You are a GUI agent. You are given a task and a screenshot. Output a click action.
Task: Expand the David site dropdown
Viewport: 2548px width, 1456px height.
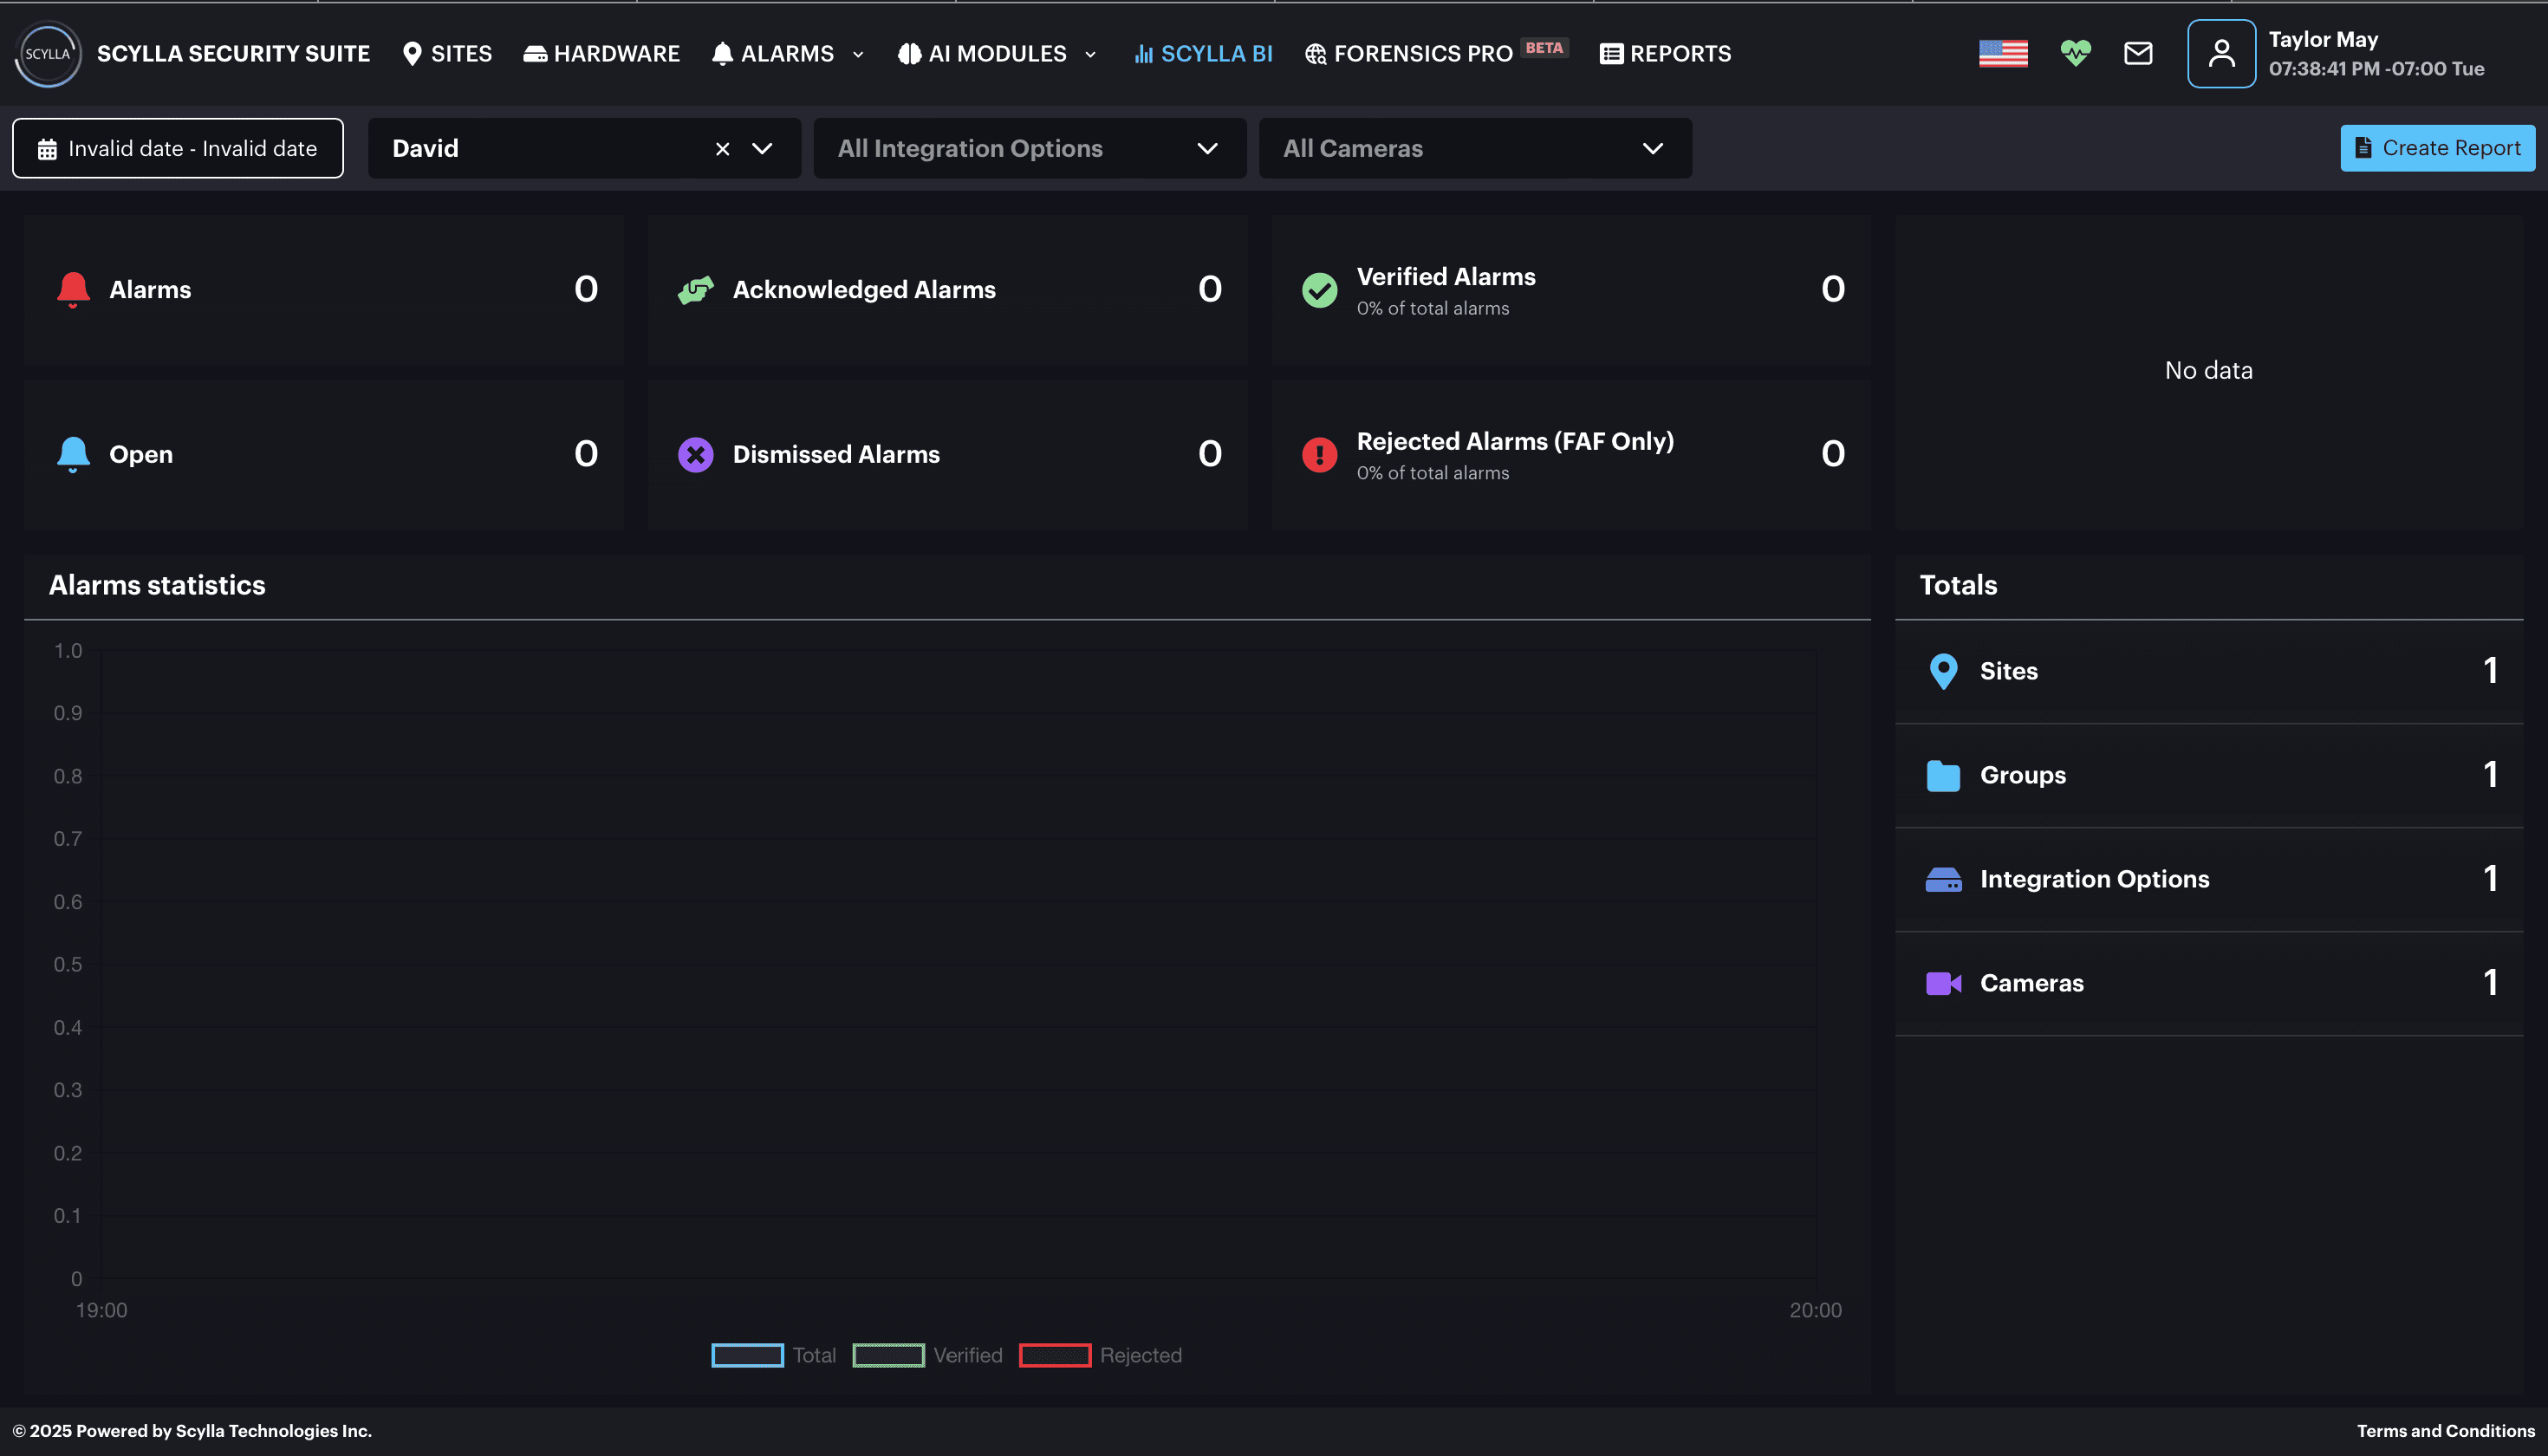[x=762, y=149]
